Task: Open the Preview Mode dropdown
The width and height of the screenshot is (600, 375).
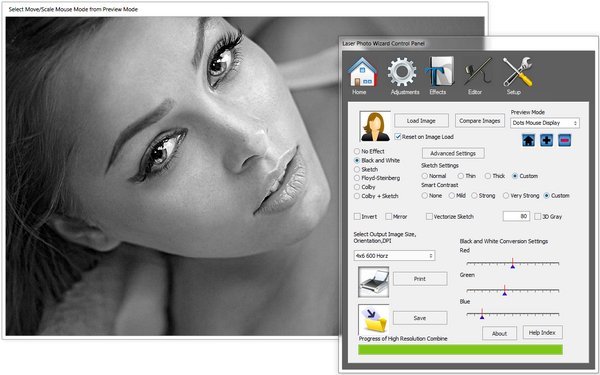Action: [545, 123]
